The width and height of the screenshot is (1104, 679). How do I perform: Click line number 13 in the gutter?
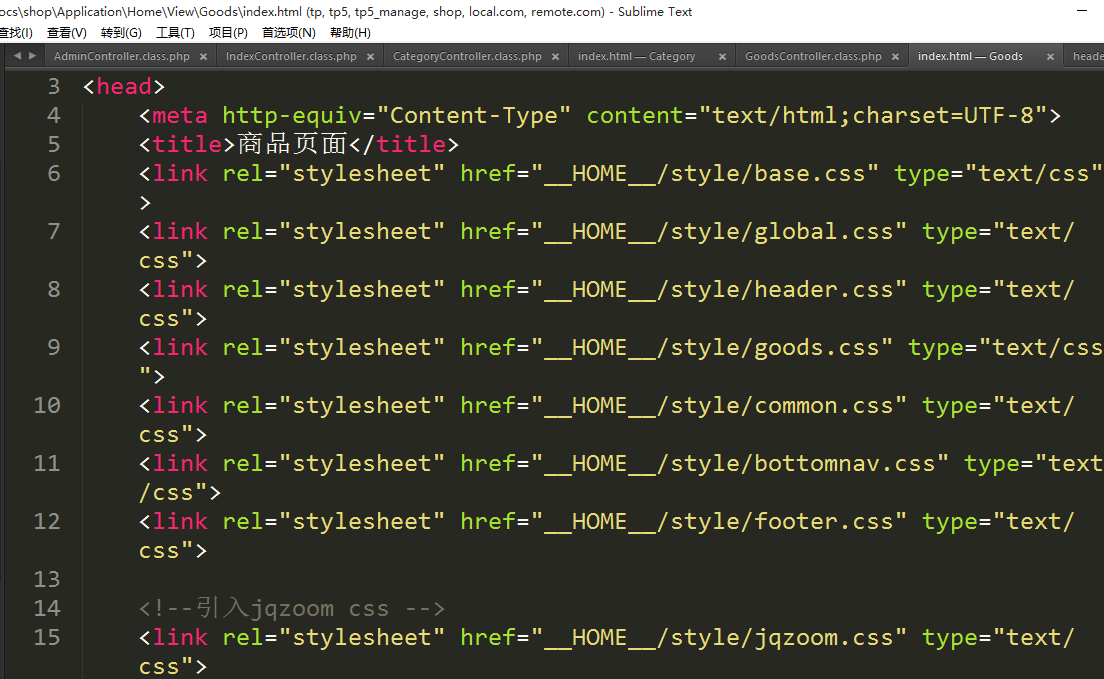coord(47,579)
